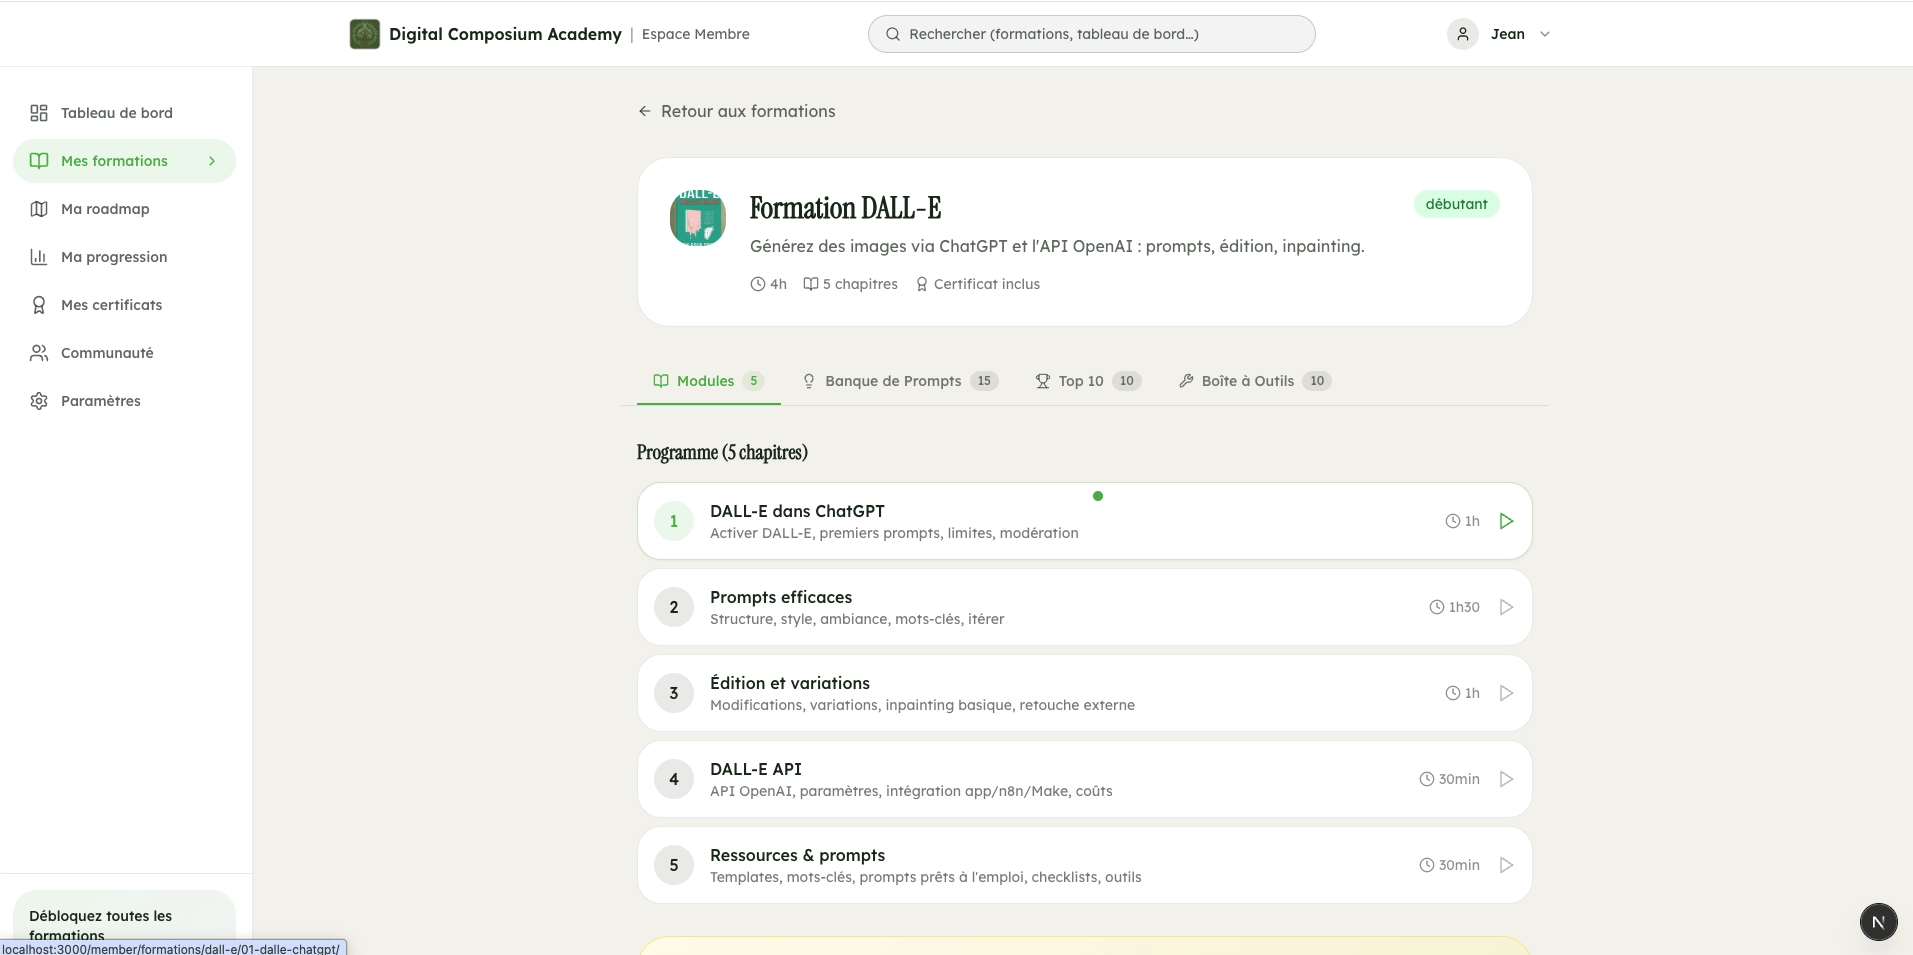
Task: Open Communauté with the people icon
Action: point(38,352)
